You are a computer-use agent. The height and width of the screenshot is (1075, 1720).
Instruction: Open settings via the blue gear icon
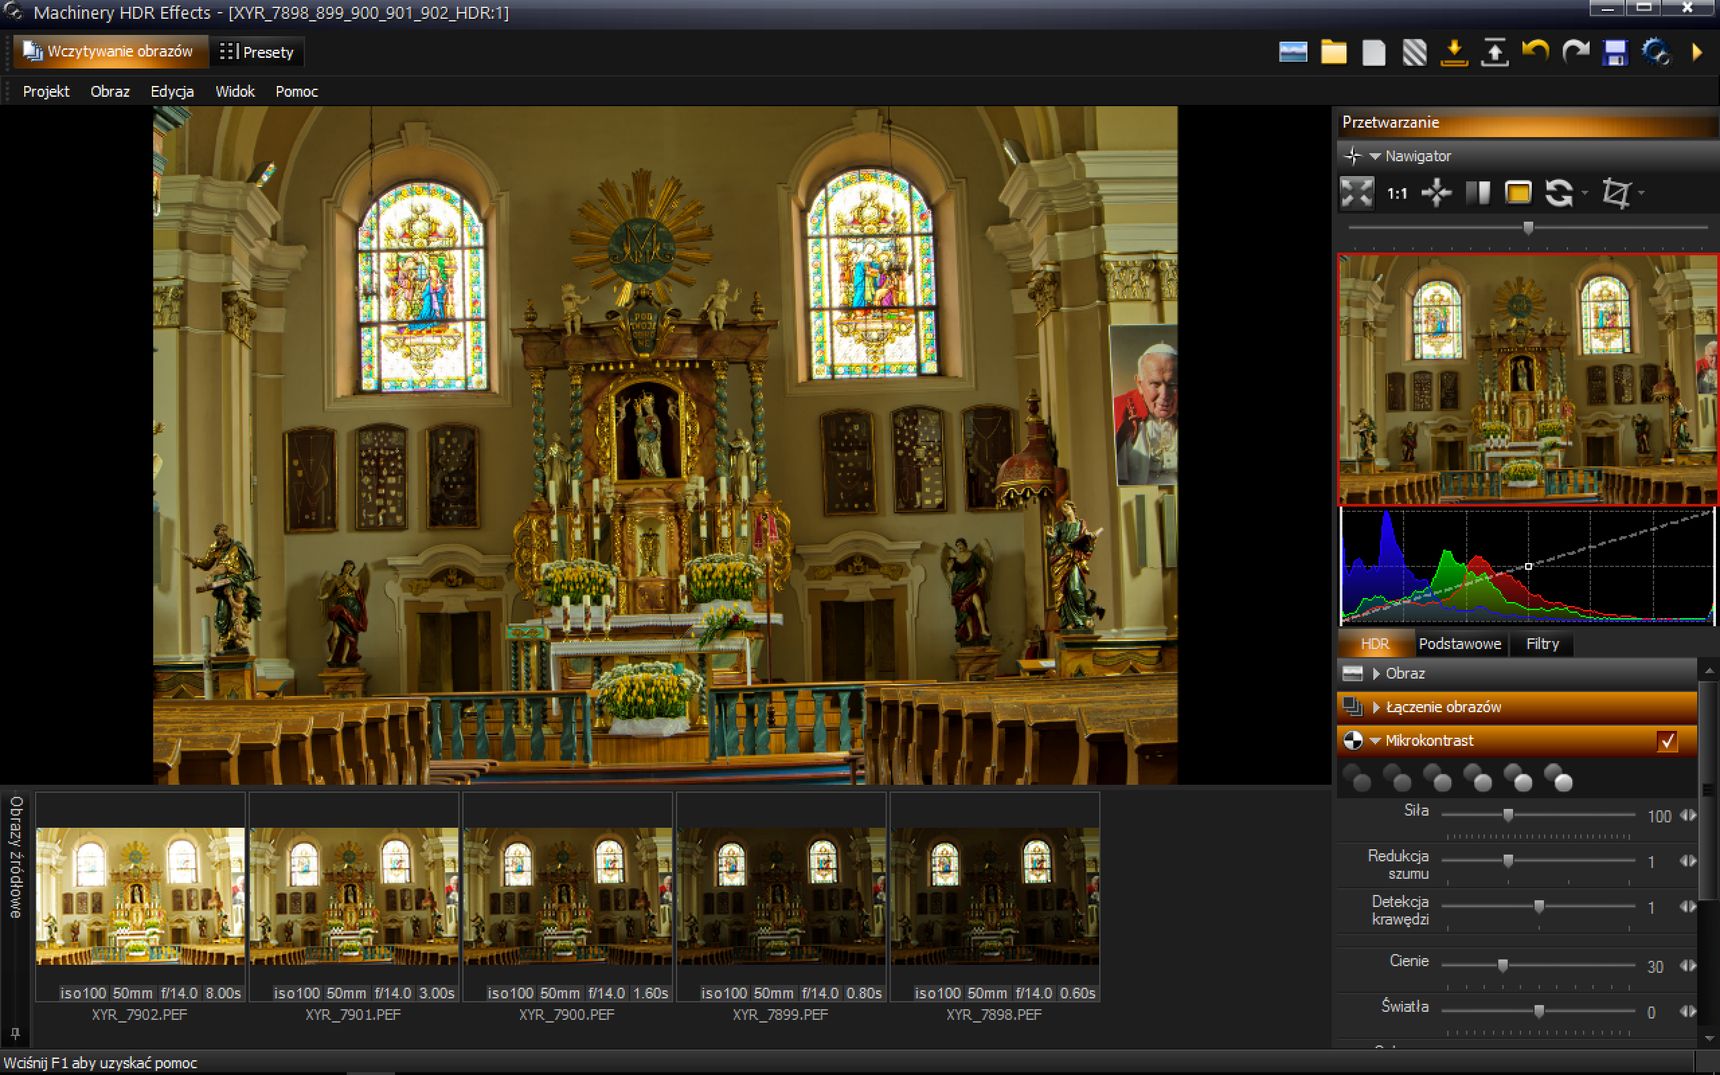tap(1656, 52)
